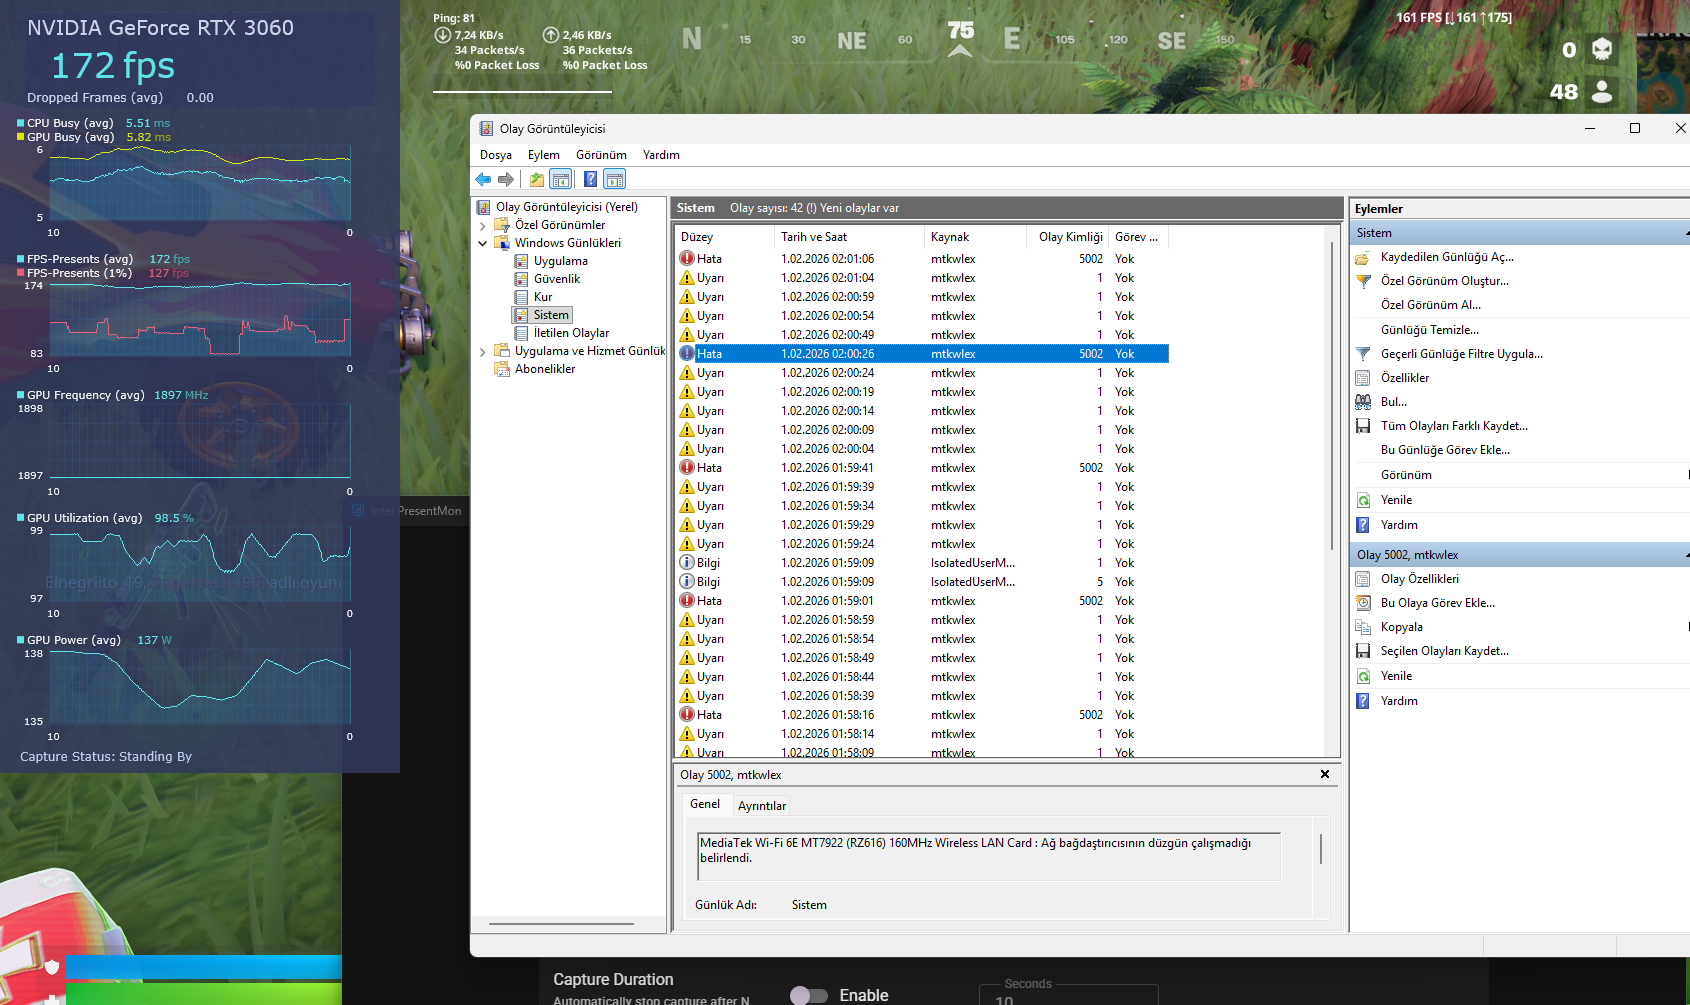Select the Hata event at 01:59:01
The image size is (1690, 1005).
tap(922, 601)
